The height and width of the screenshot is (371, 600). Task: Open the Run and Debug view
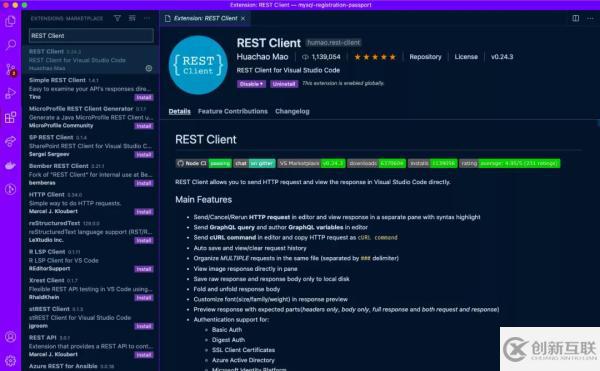[10, 93]
